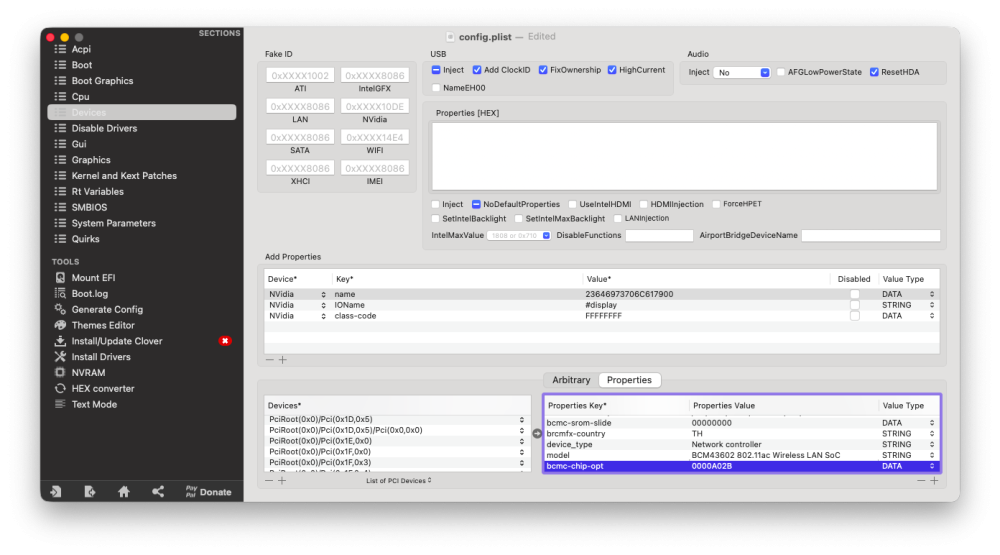Open the Install Drivers tool

pos(101,357)
